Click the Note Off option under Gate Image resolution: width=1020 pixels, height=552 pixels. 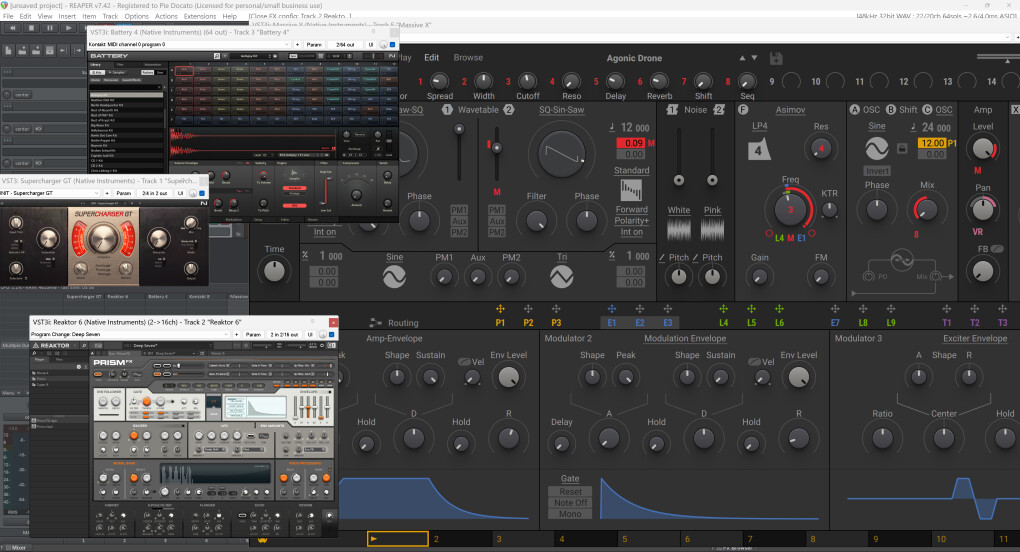tap(570, 503)
